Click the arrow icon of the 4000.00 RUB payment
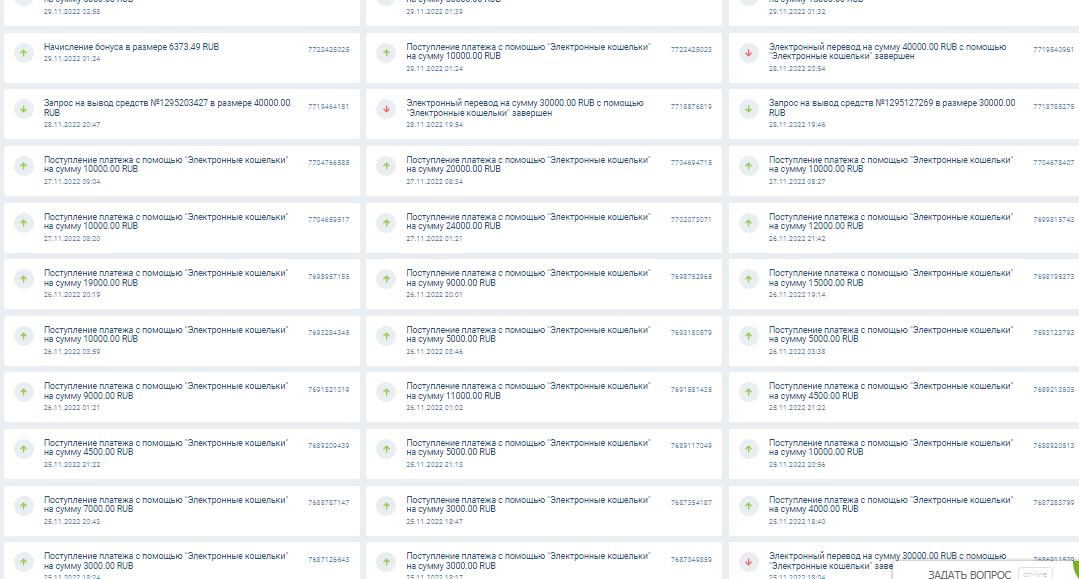 coord(749,506)
